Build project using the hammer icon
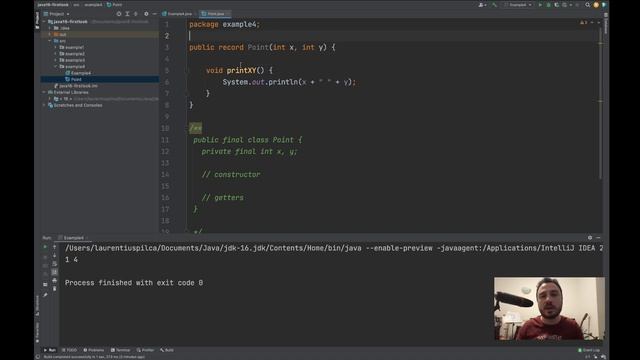This screenshot has width=640, height=360. pos(495,5)
